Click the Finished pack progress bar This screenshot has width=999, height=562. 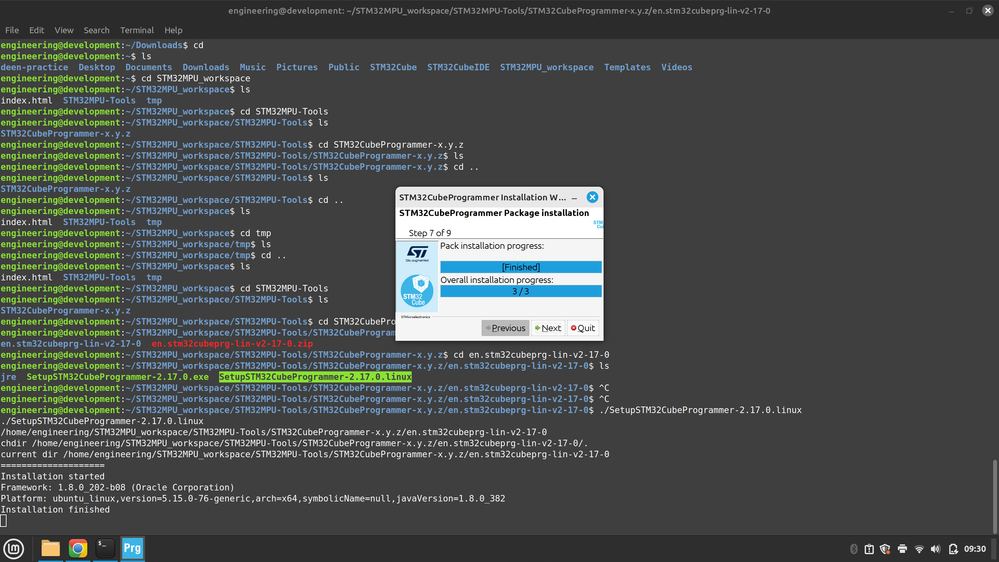tap(521, 267)
